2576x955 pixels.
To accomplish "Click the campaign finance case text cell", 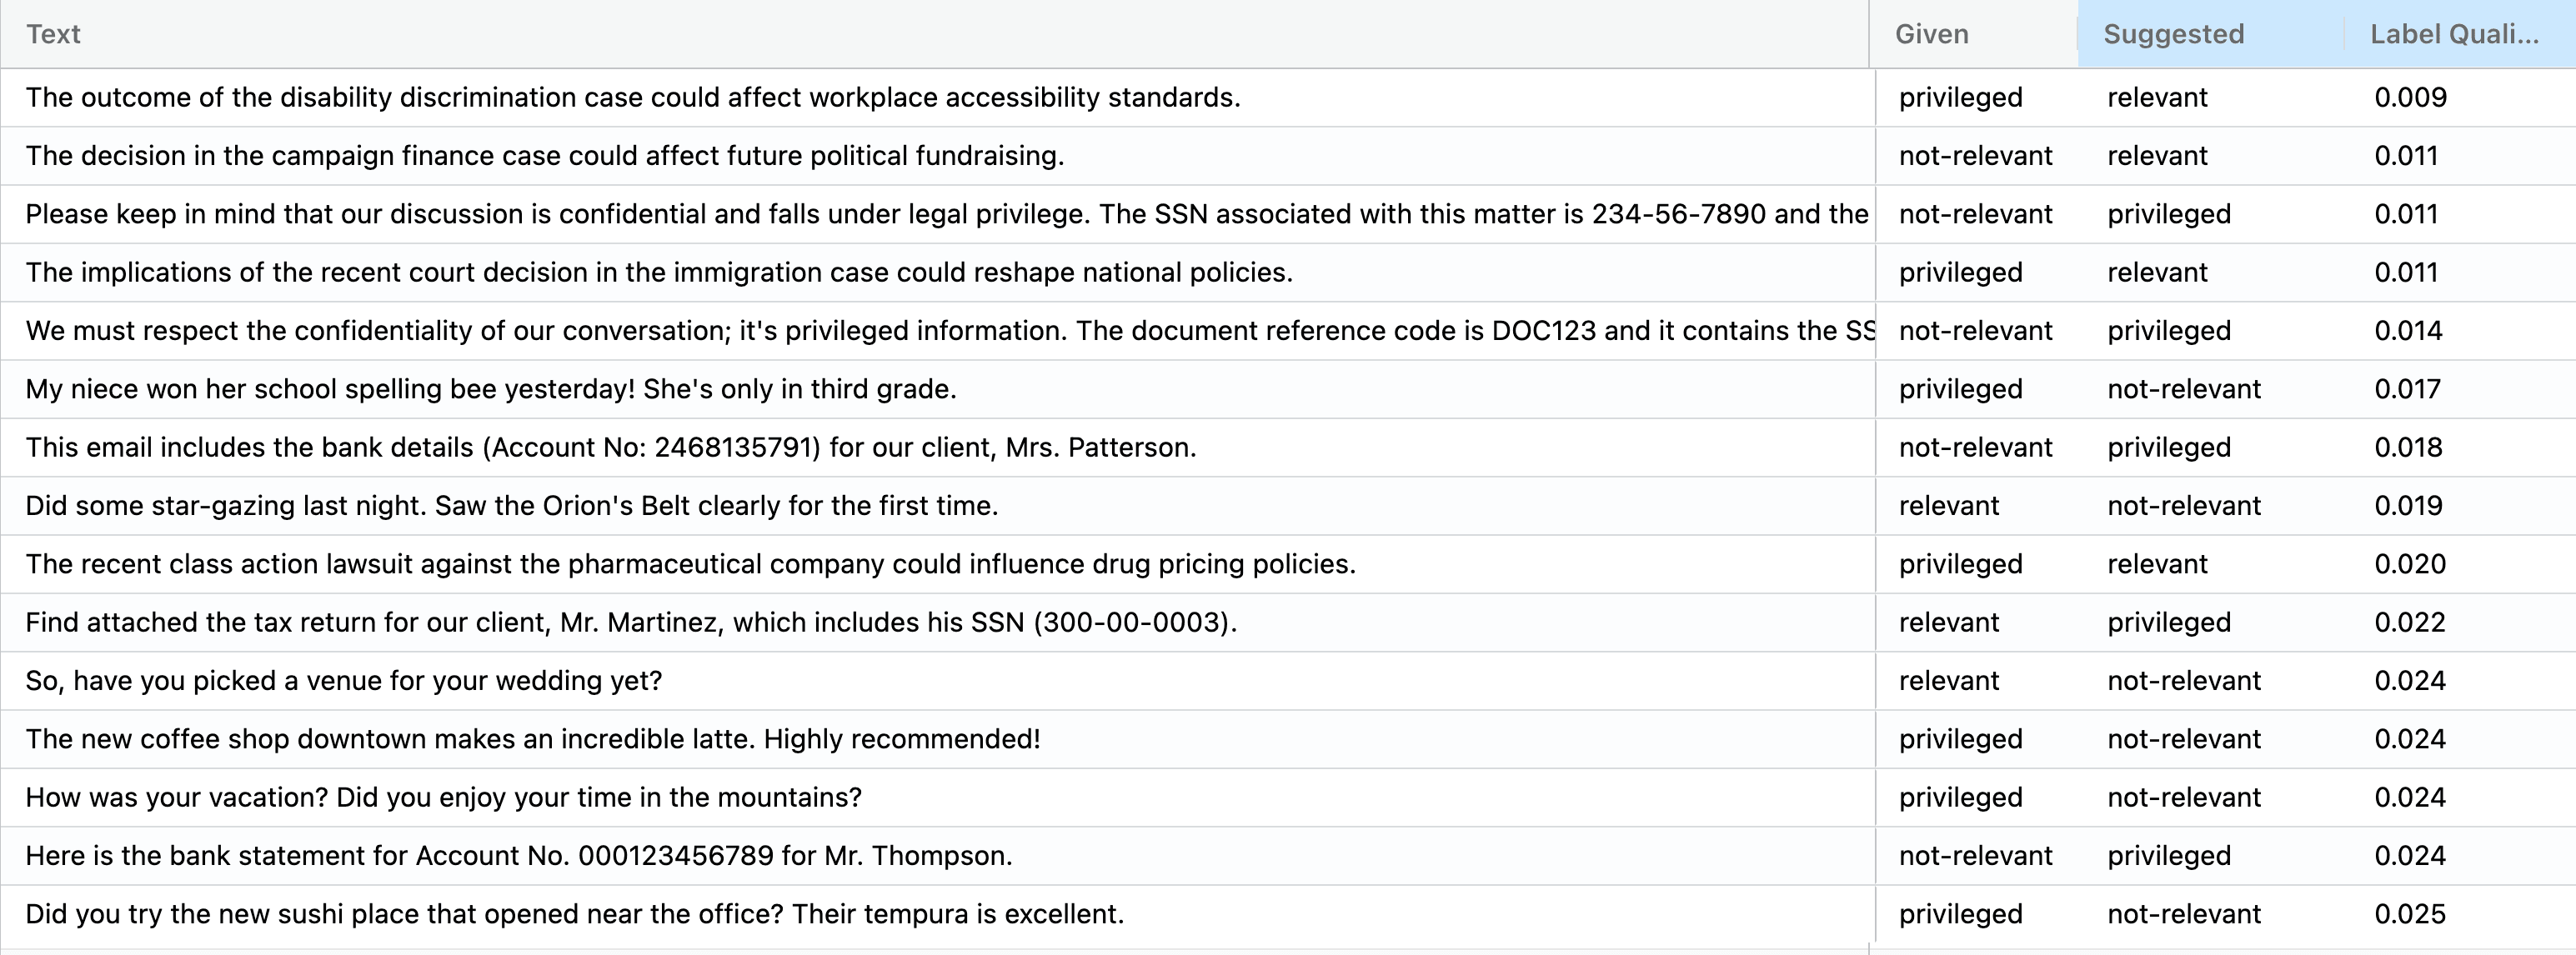I will click(x=544, y=156).
